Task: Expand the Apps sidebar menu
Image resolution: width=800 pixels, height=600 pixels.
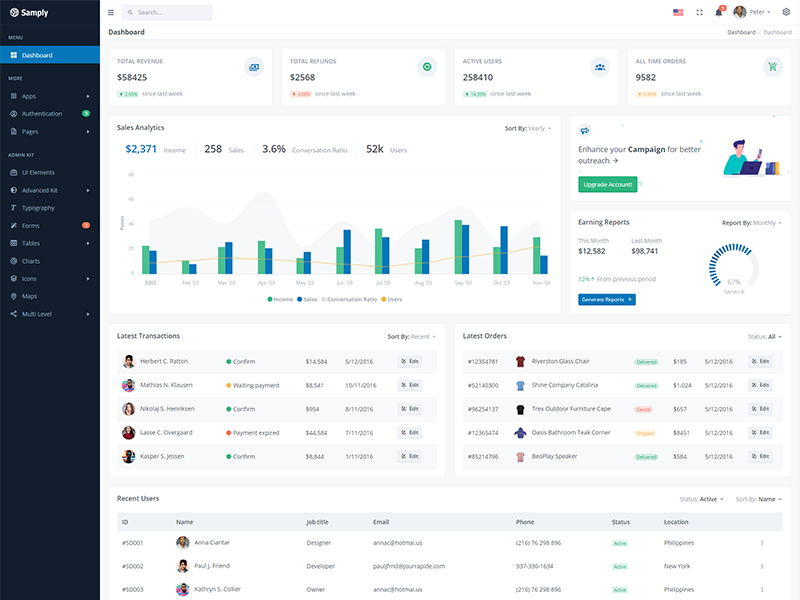Action: (x=50, y=96)
